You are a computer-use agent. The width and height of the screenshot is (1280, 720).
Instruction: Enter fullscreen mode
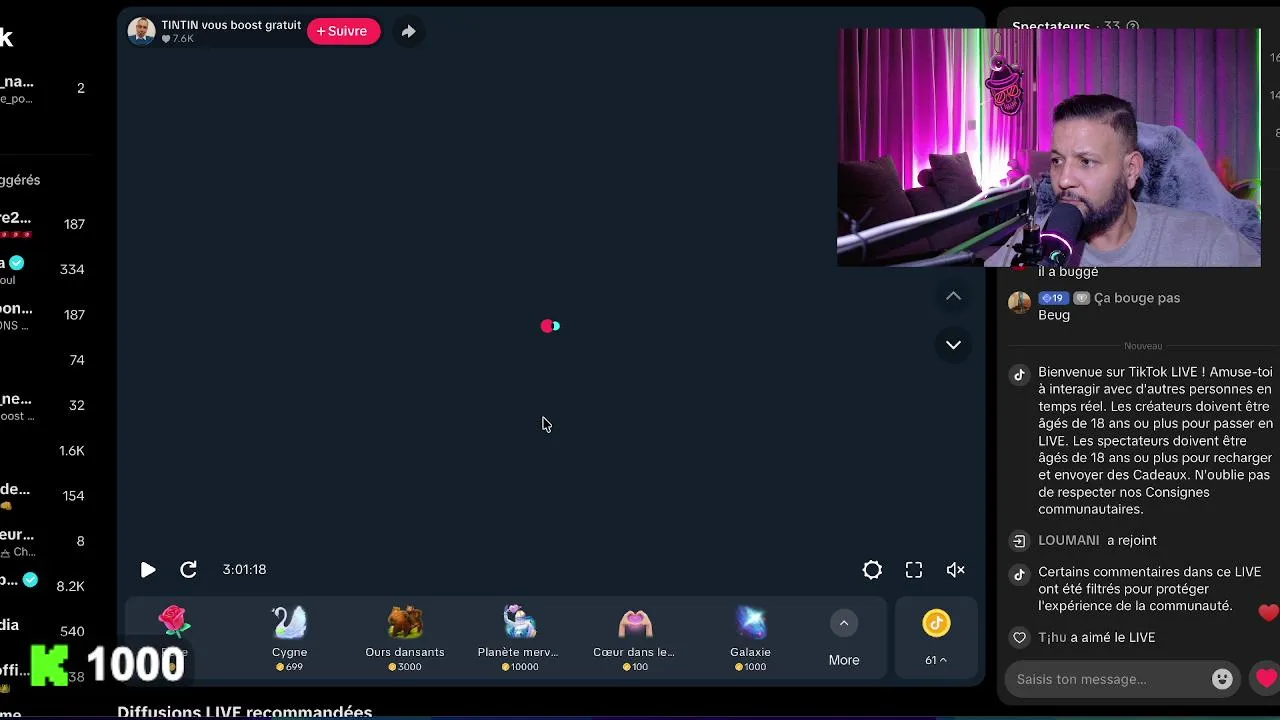(x=914, y=569)
